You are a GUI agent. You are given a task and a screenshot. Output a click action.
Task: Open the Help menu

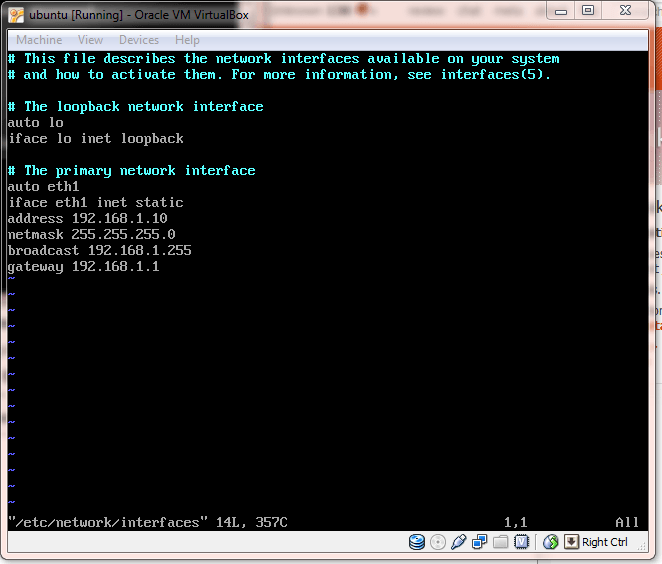click(x=187, y=40)
